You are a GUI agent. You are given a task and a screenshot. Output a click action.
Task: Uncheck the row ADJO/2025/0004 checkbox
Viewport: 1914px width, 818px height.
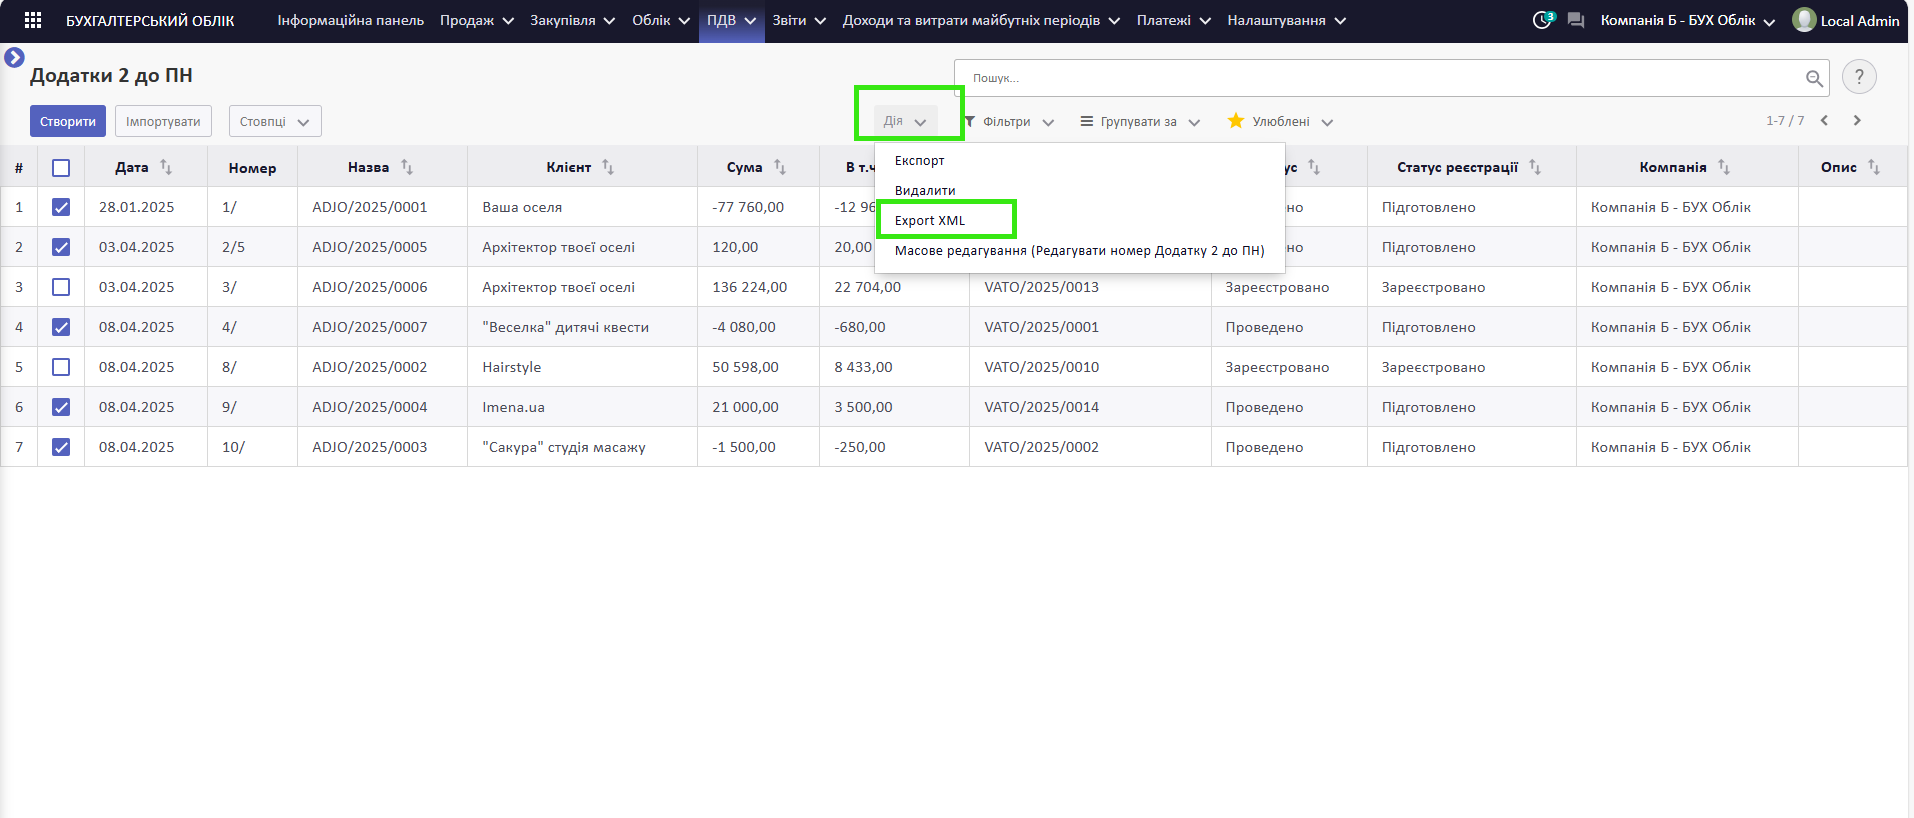pos(61,407)
